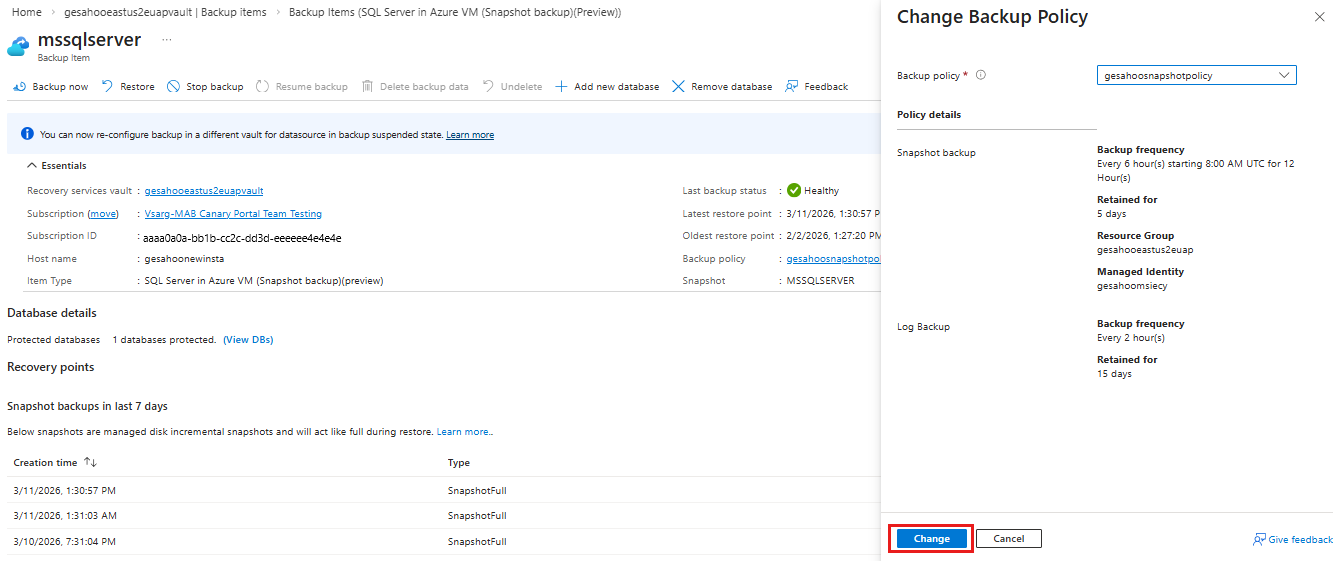The width and height of the screenshot is (1333, 561).
Task: Click the Creation time column header
Action: (45, 463)
